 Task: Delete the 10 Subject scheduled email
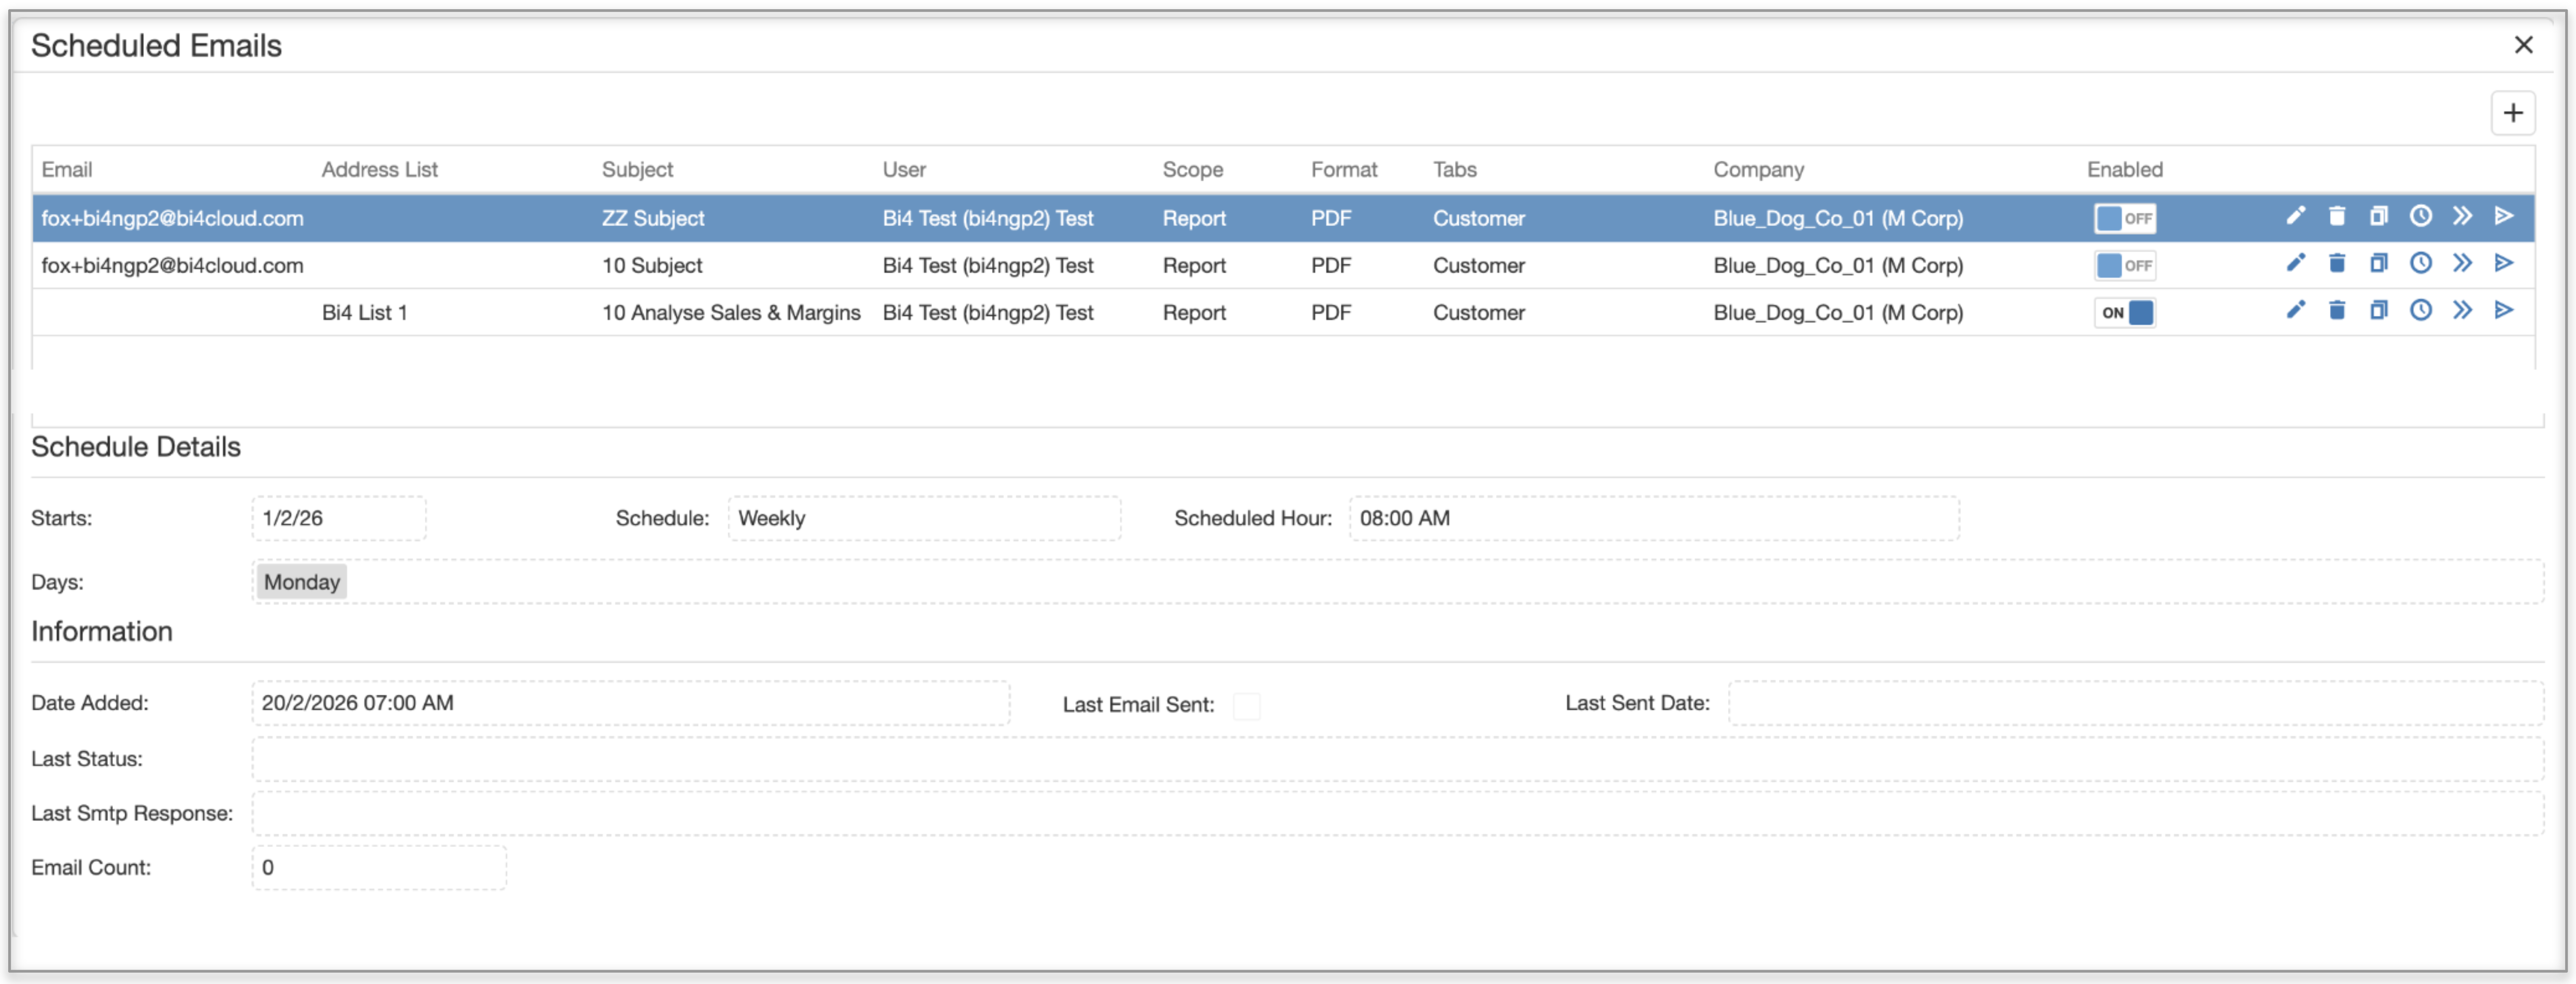click(x=2337, y=264)
